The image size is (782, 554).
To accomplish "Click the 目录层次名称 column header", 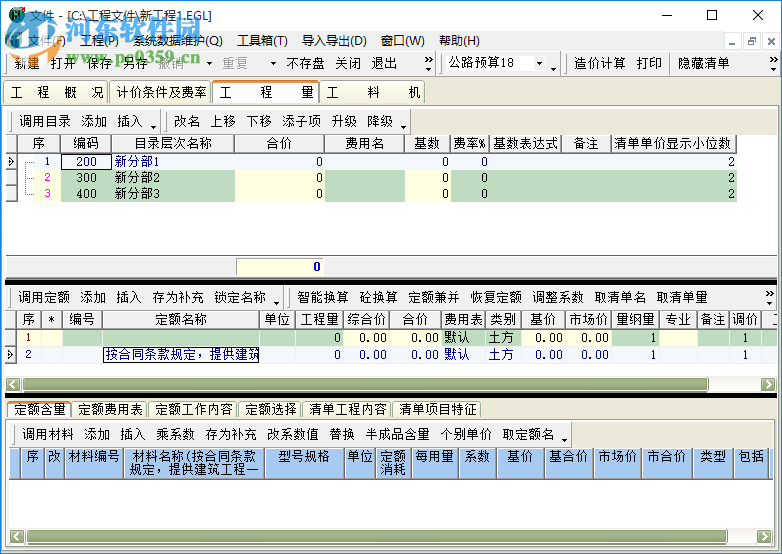I will click(173, 144).
